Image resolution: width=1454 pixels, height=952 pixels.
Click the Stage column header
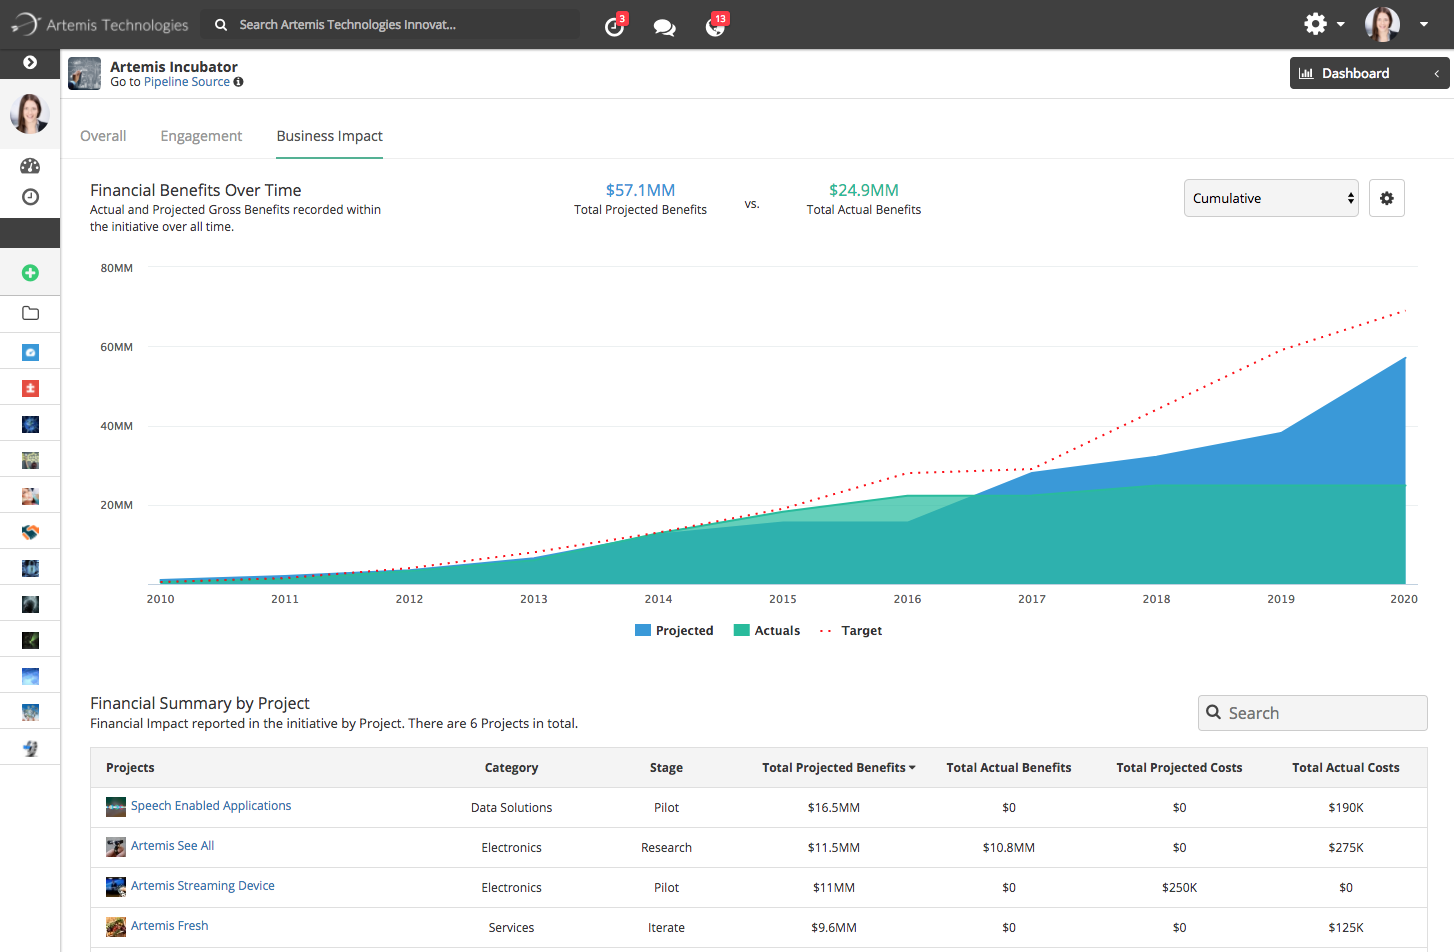666,768
